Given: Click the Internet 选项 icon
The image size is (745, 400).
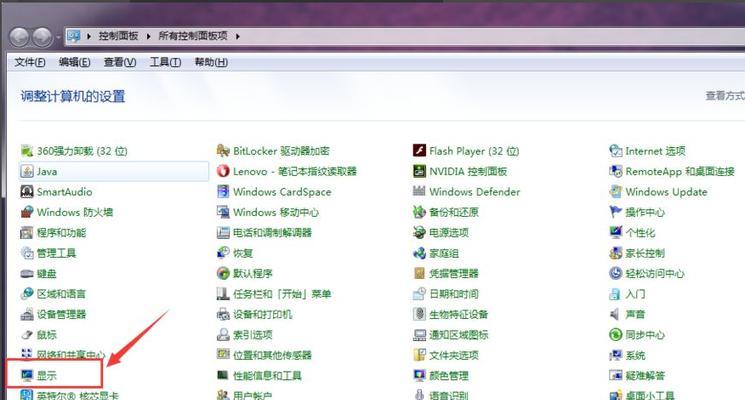Looking at the screenshot, I should click(616, 151).
